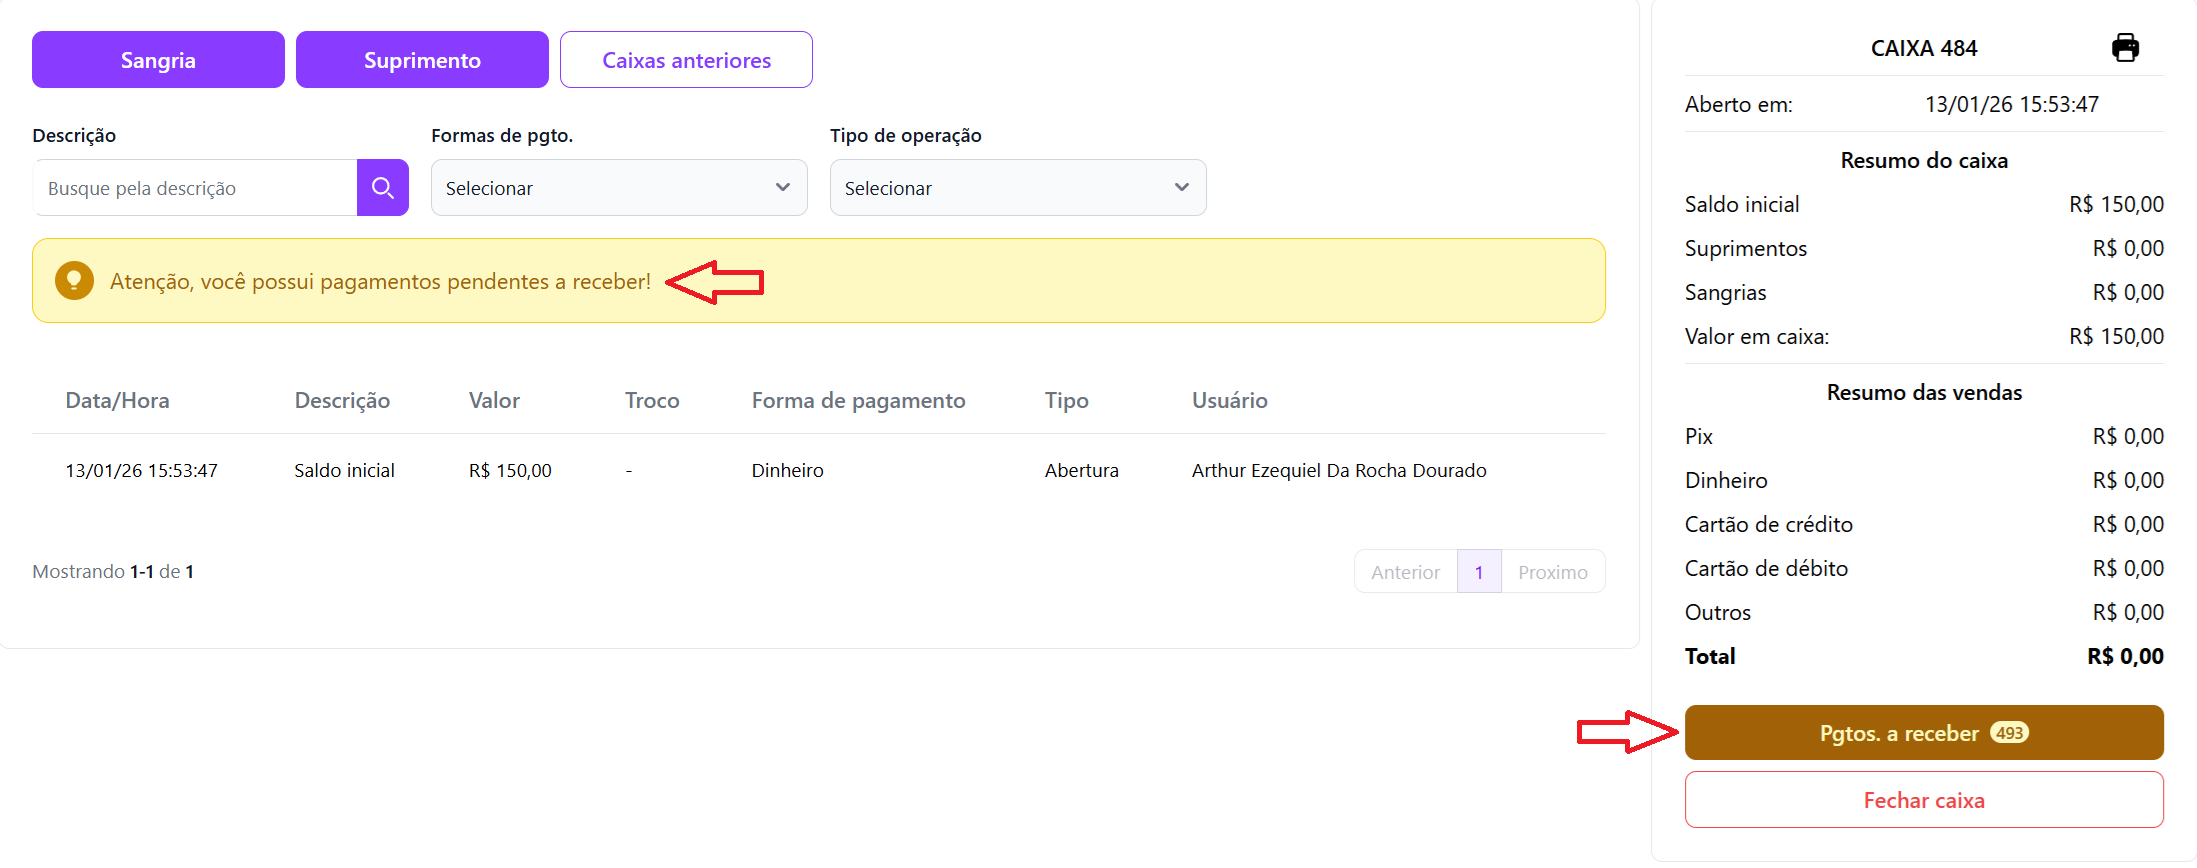Click the Troco column header
The width and height of the screenshot is (2197, 868).
click(652, 401)
